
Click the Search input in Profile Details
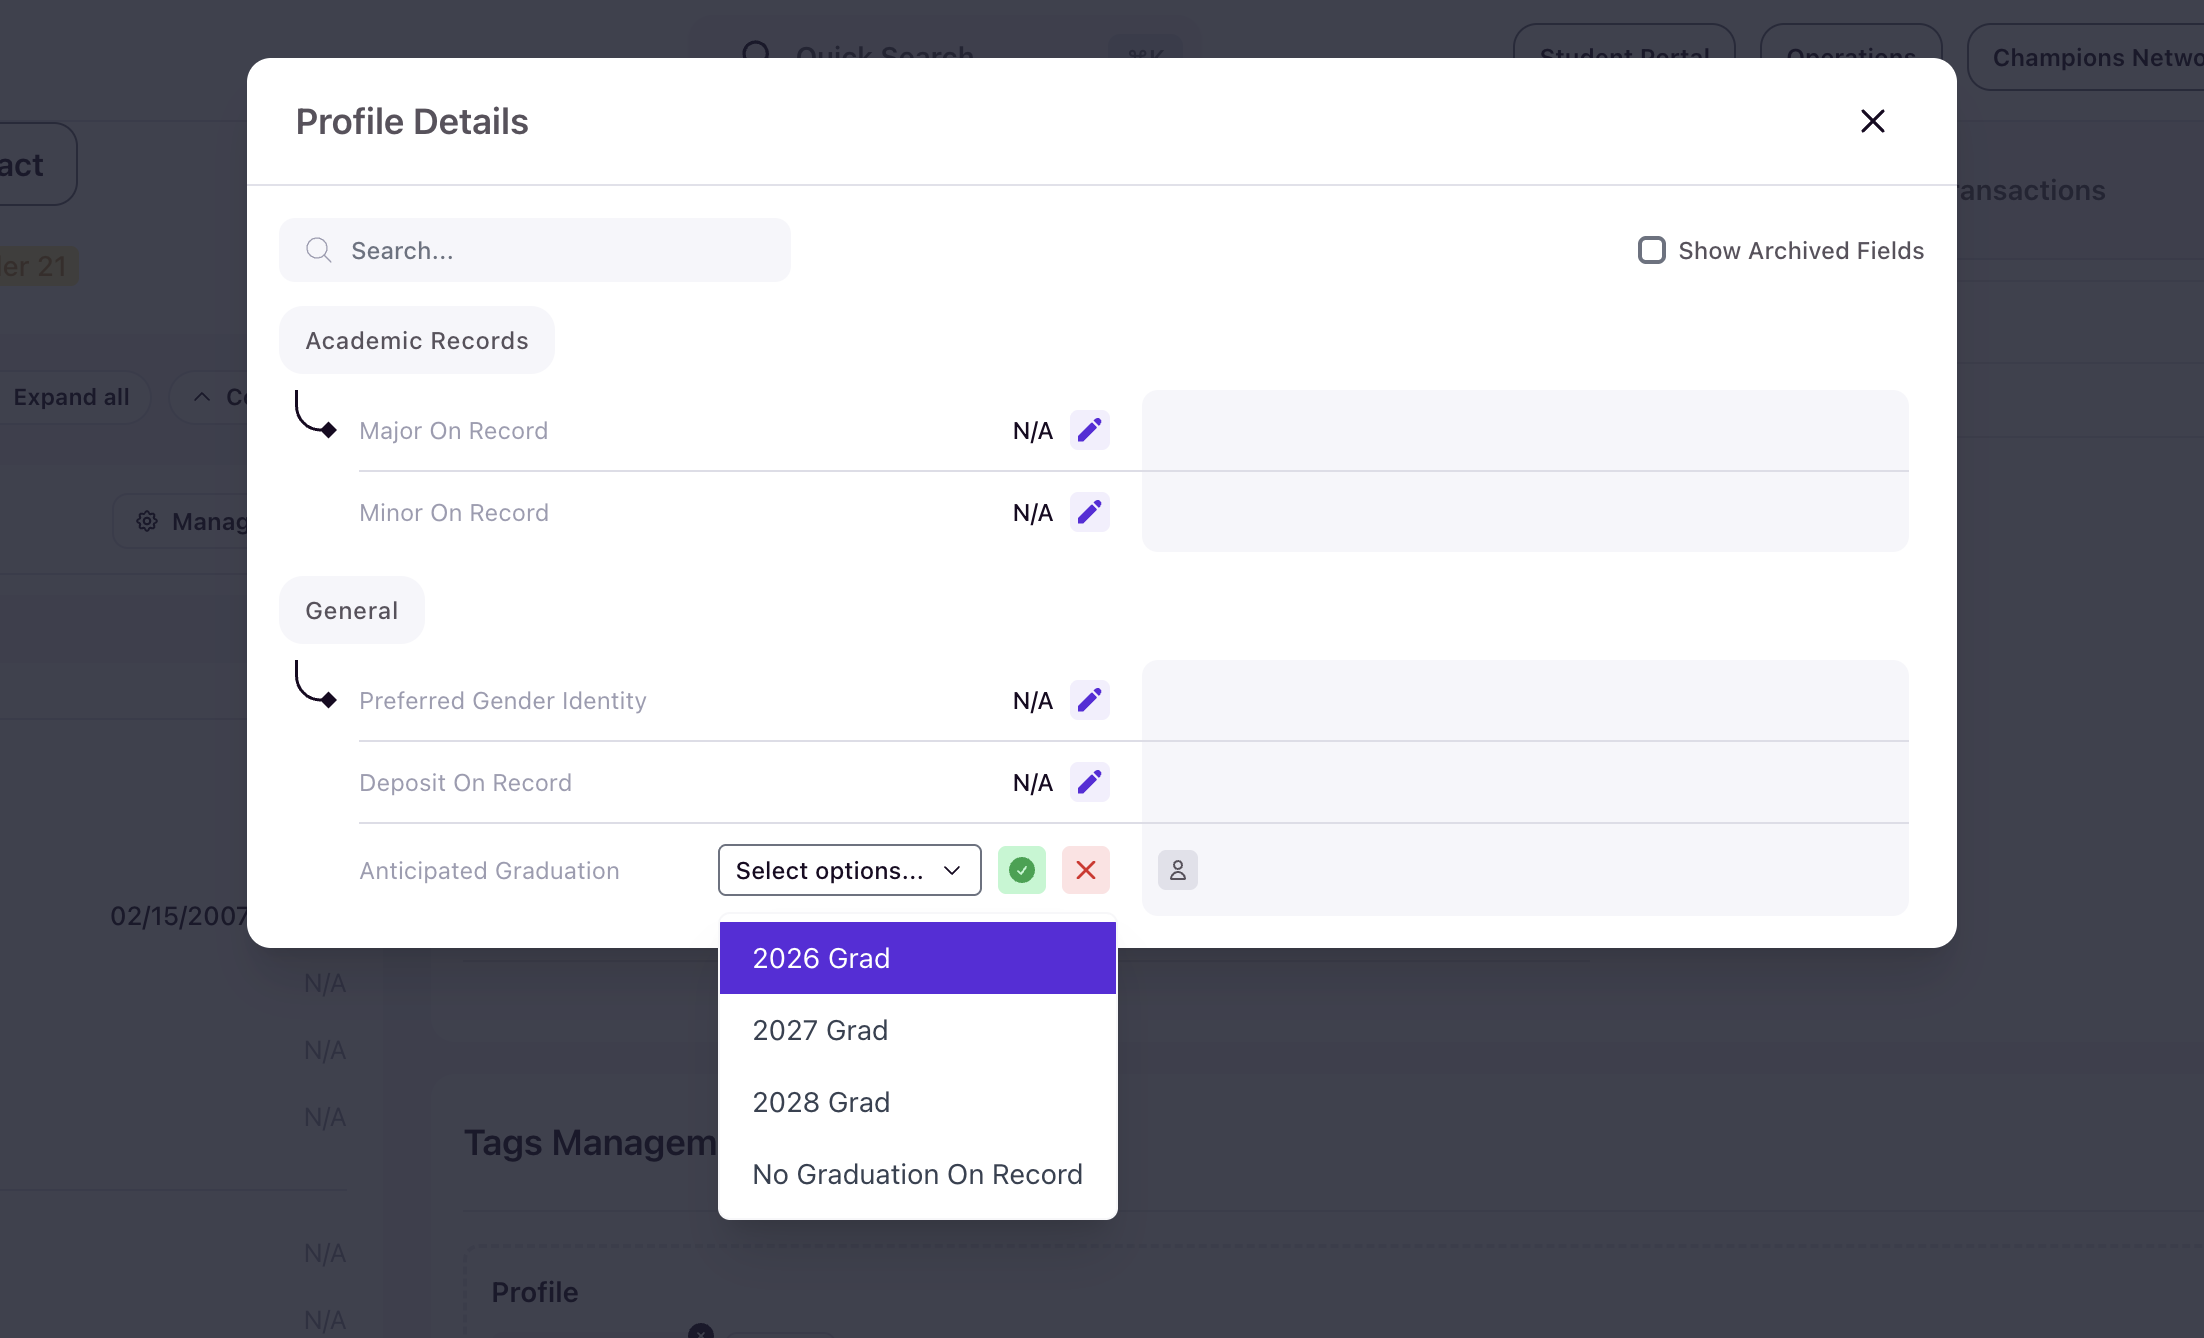pos(534,250)
